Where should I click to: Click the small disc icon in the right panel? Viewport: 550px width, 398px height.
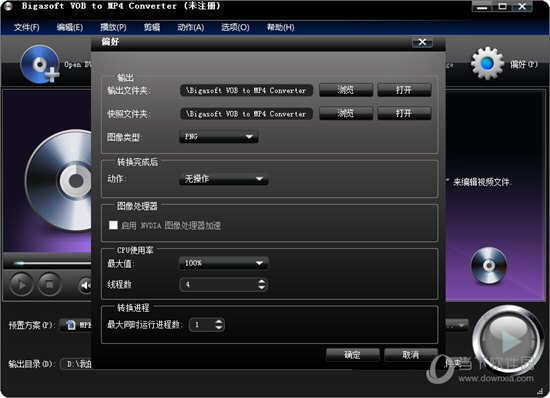coord(489,265)
